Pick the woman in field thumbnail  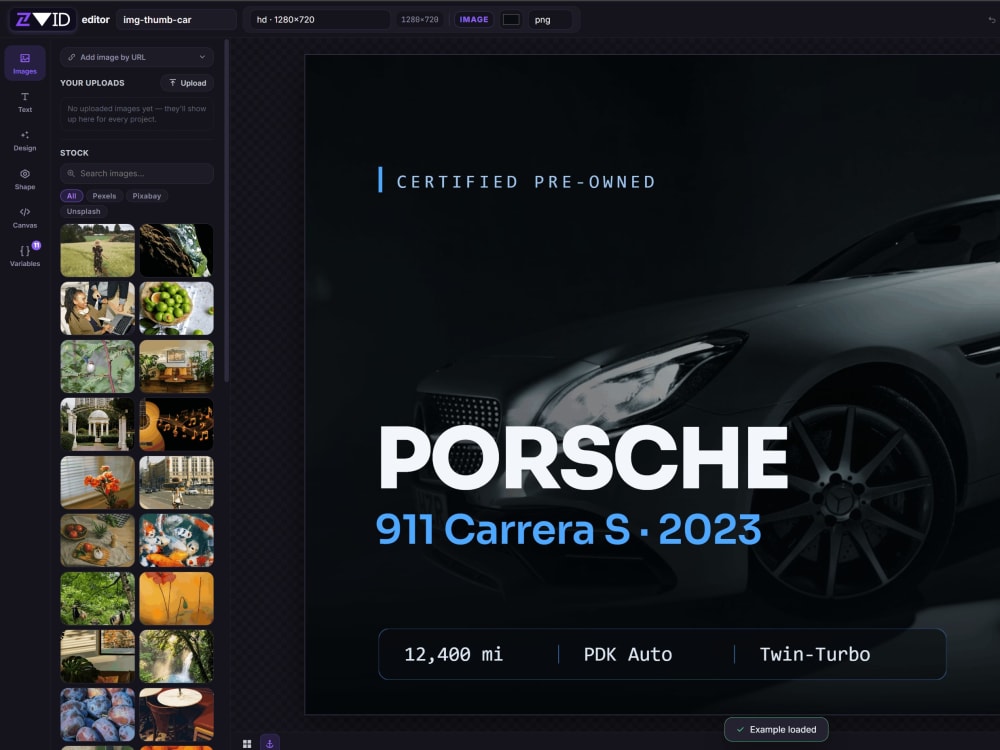coord(98,250)
